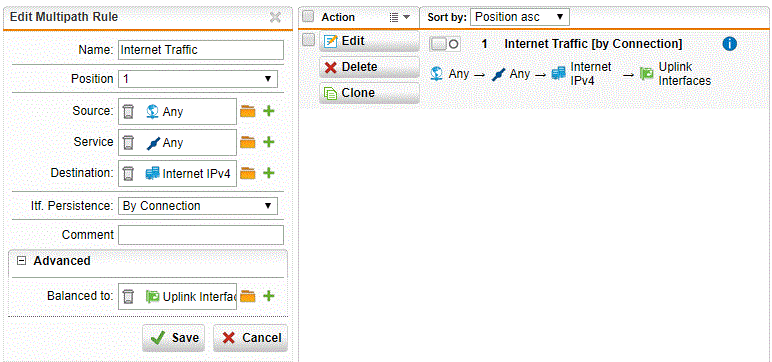Open the Sort by Position asc dropdown
Image resolution: width=772 pixels, height=362 pixels.
pyautogui.click(x=520, y=17)
